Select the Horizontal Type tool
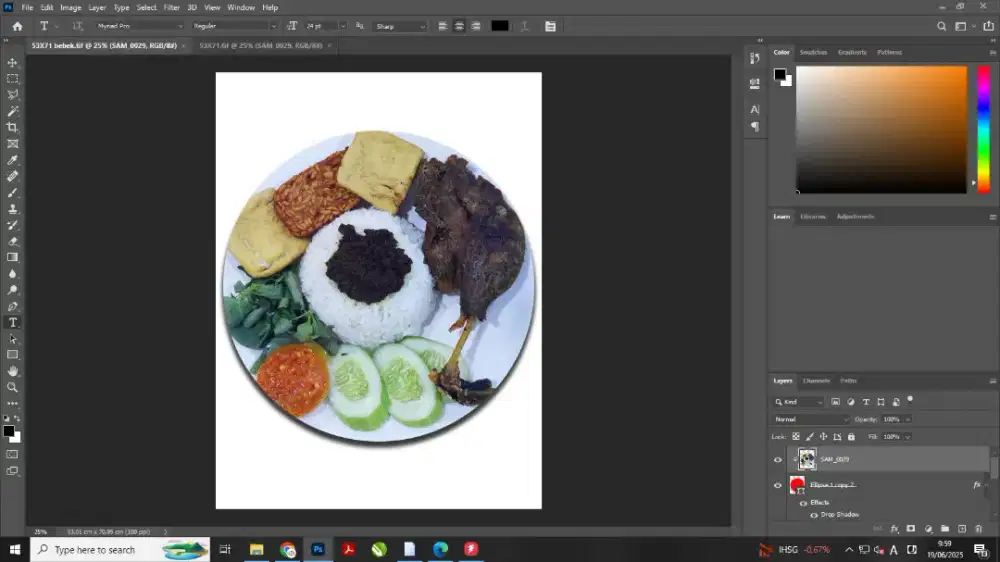Image resolution: width=1000 pixels, height=562 pixels. [12, 323]
